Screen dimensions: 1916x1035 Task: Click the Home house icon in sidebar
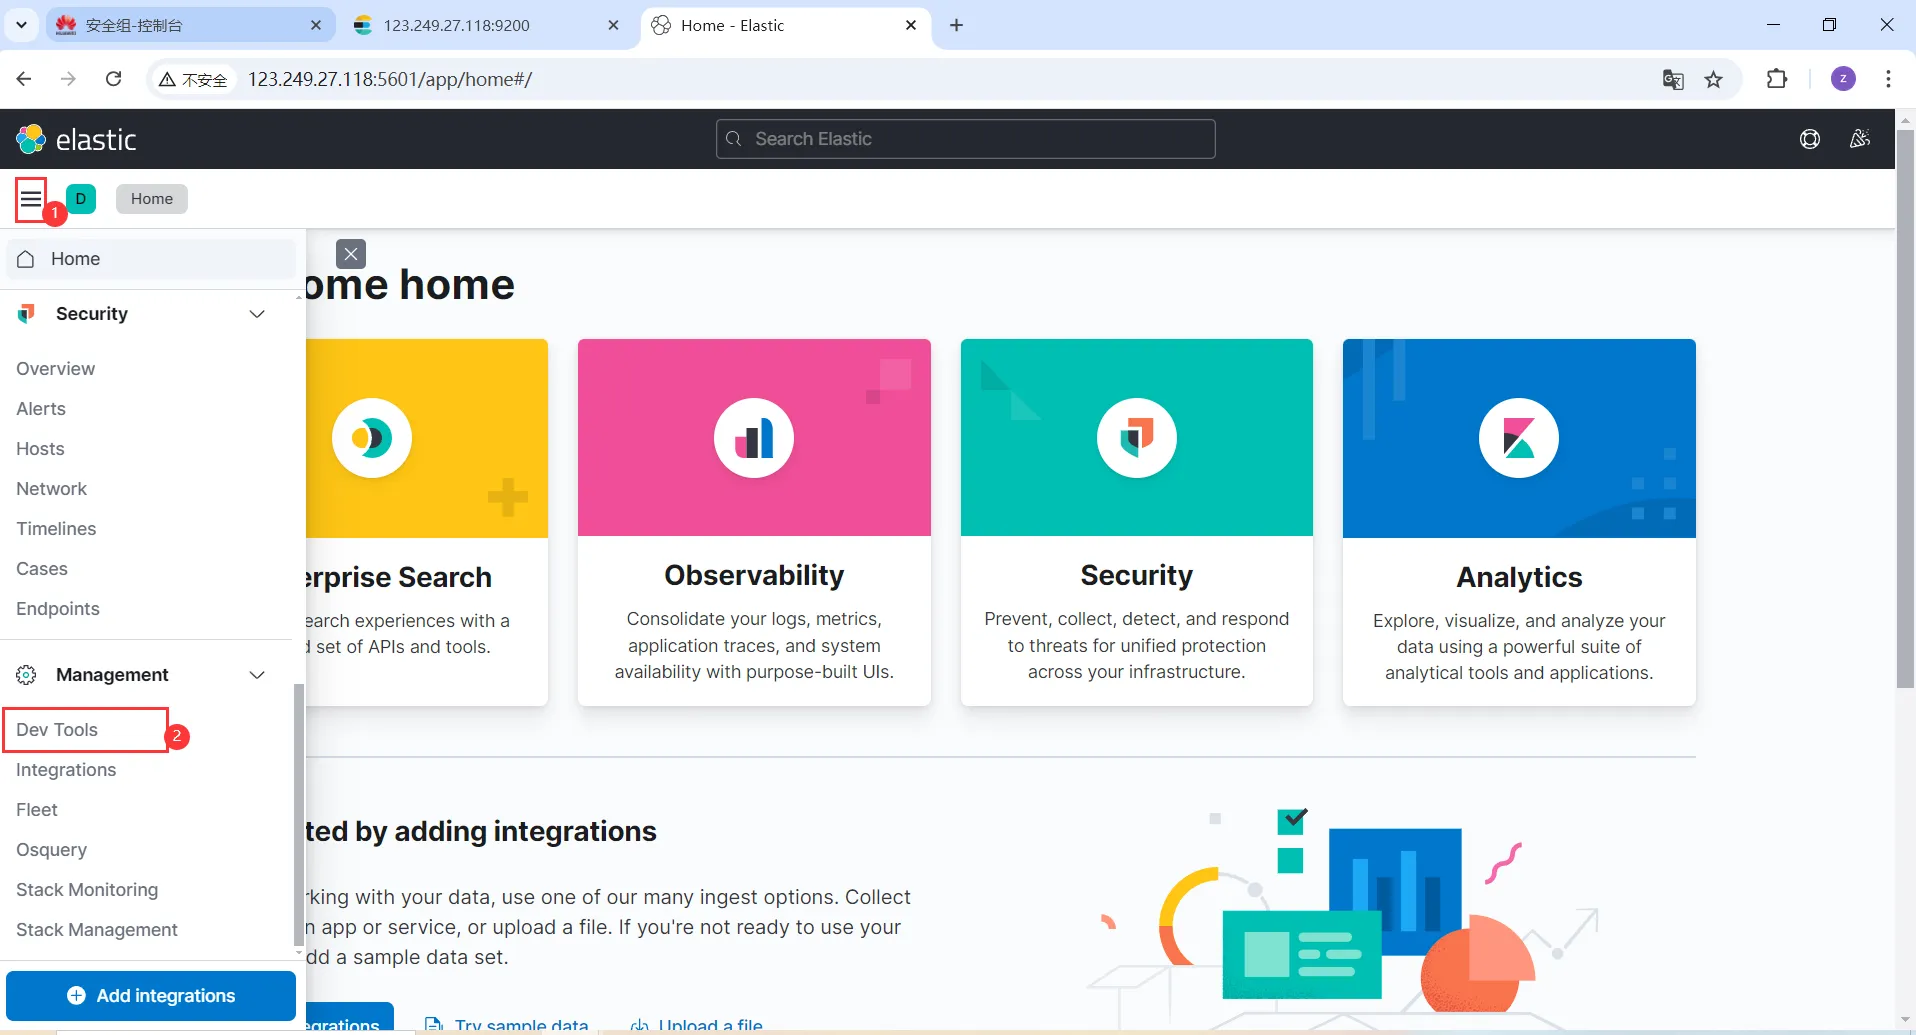(26, 259)
